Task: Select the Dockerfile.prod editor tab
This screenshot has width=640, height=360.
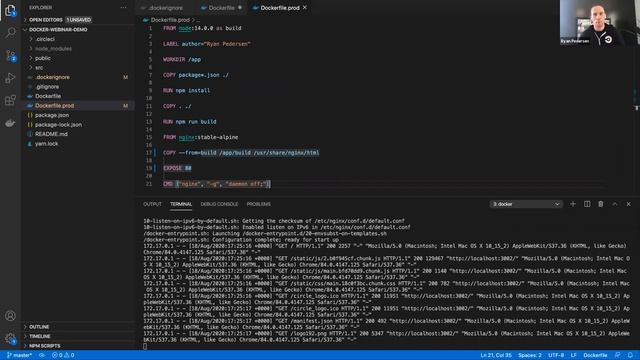Action: 280,8
